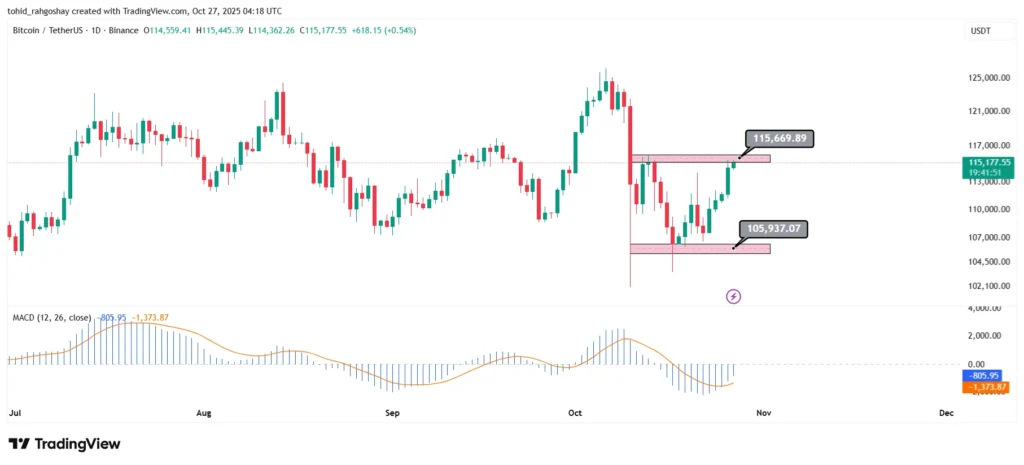Click the Nov marker on time axis
This screenshot has width=1024, height=465.
pos(764,412)
